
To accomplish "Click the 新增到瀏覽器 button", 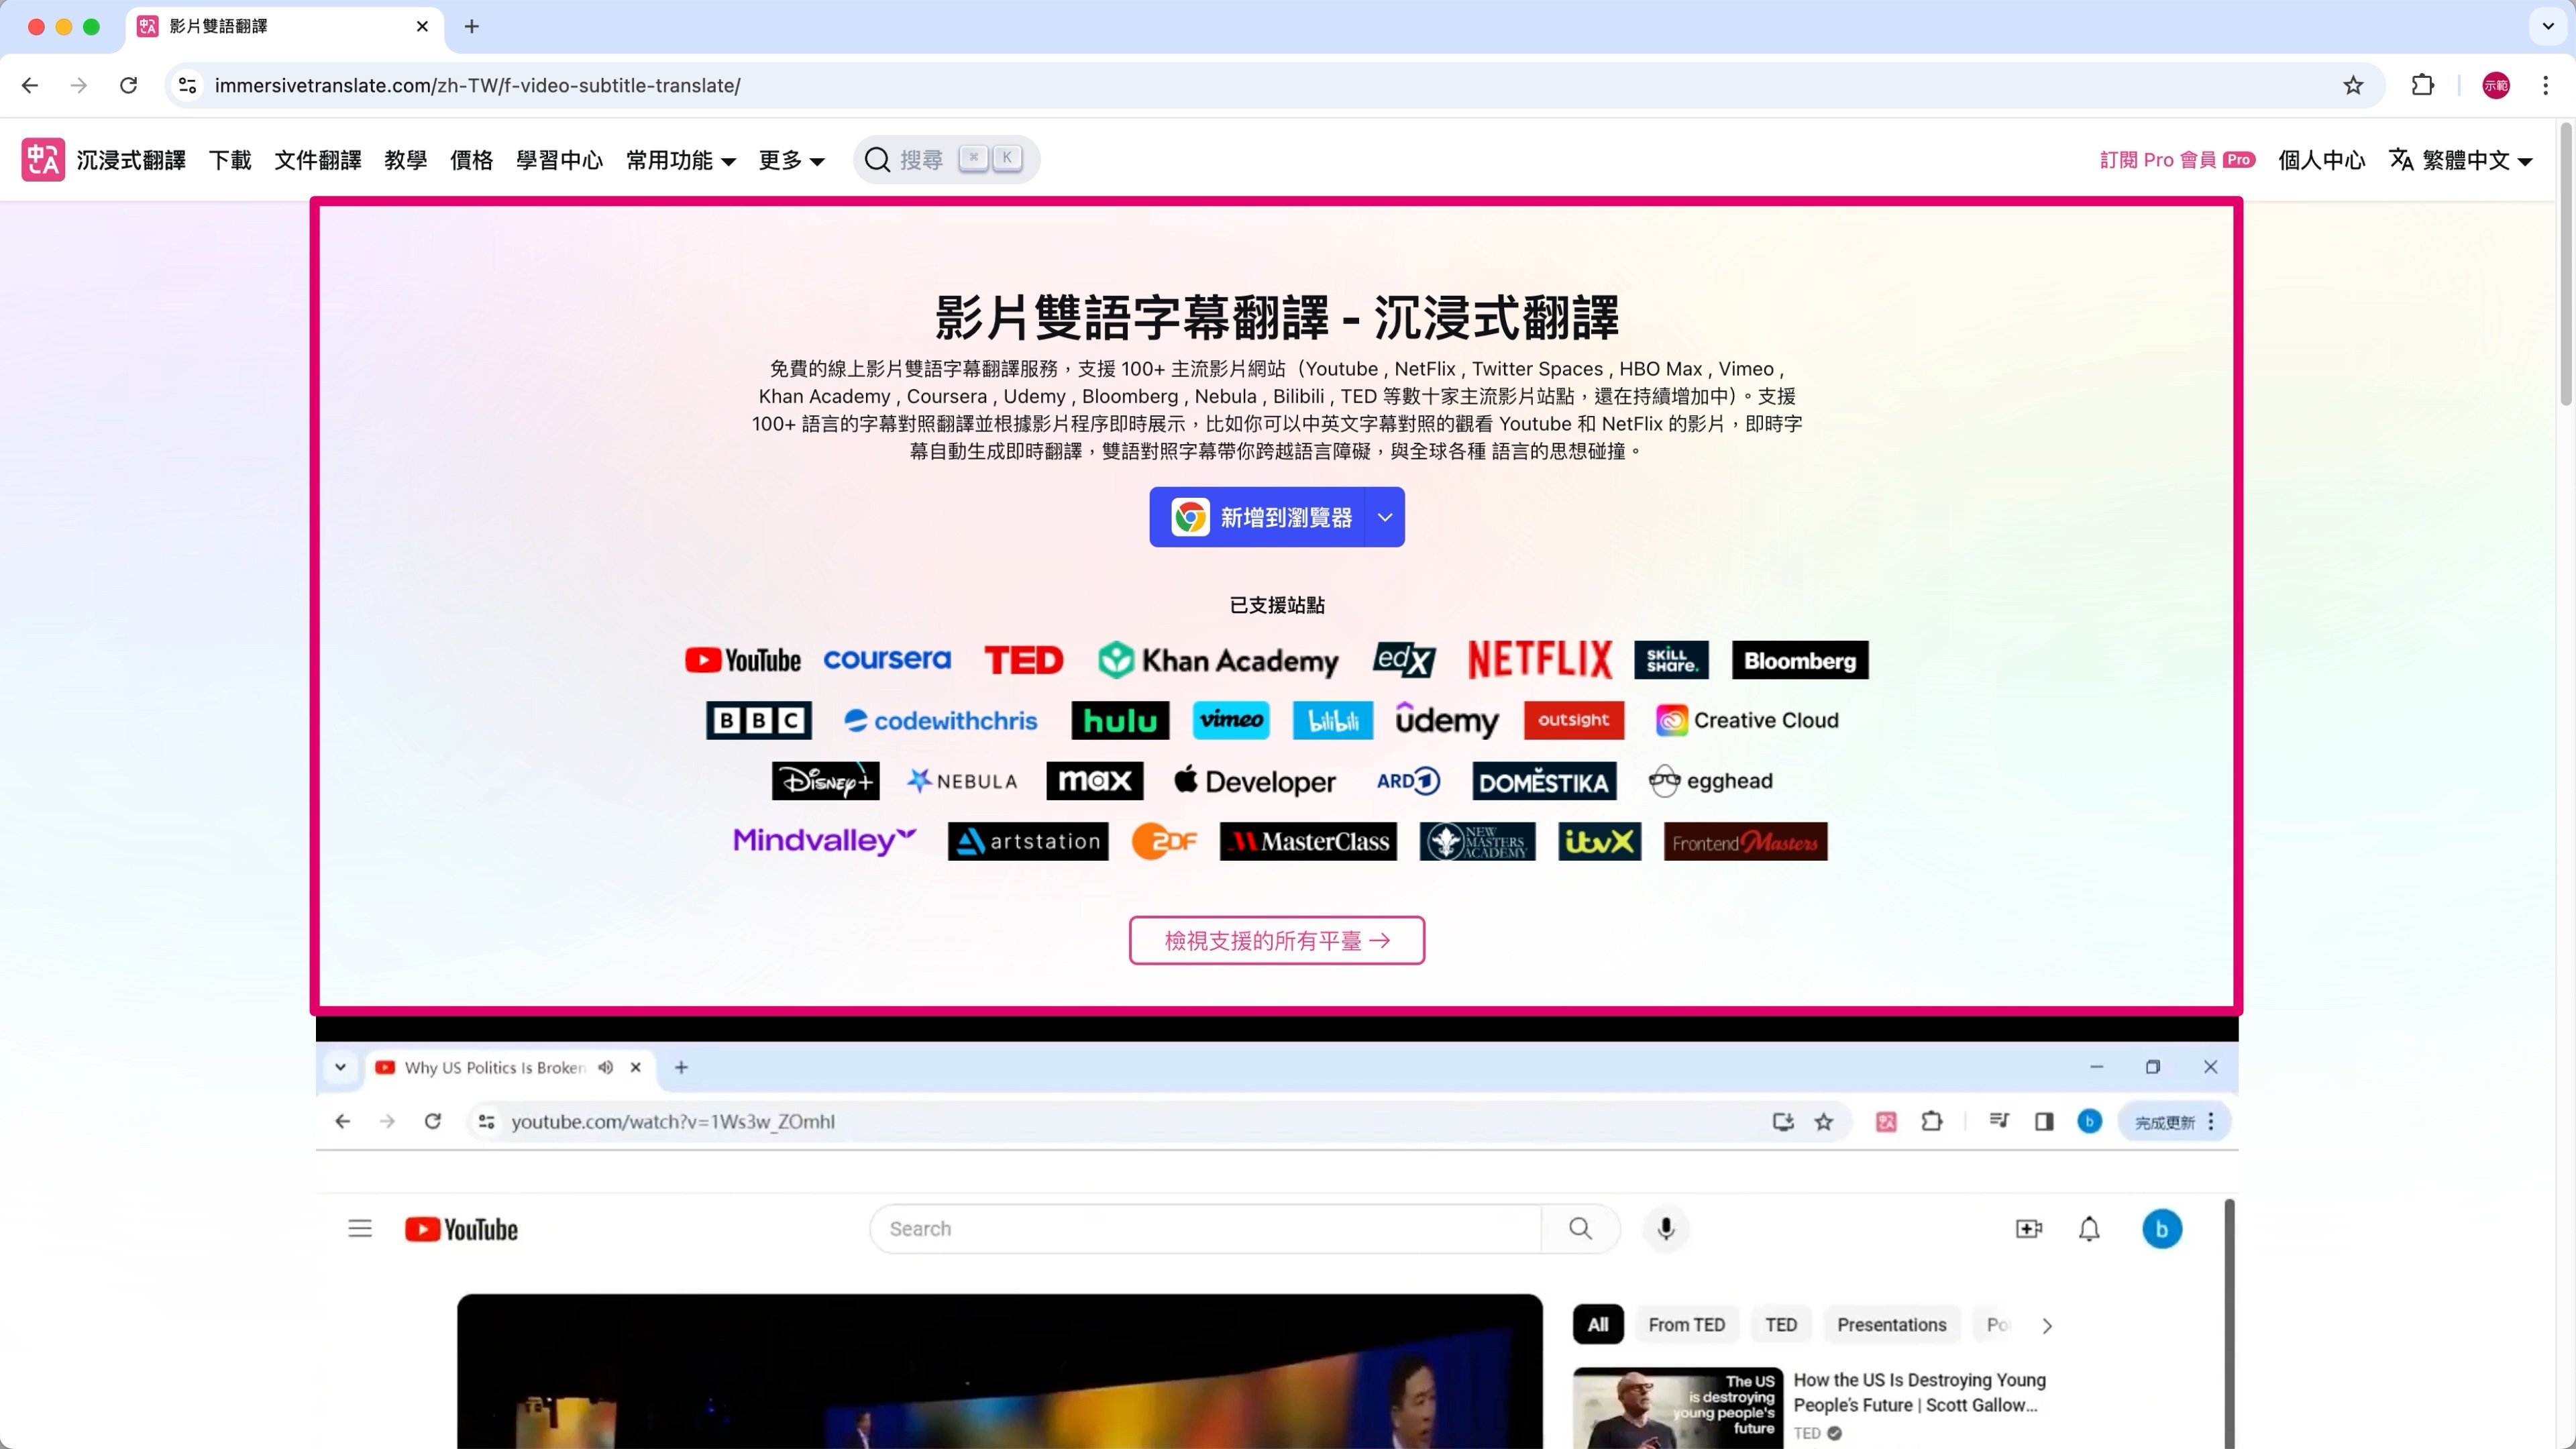I will tap(1257, 517).
